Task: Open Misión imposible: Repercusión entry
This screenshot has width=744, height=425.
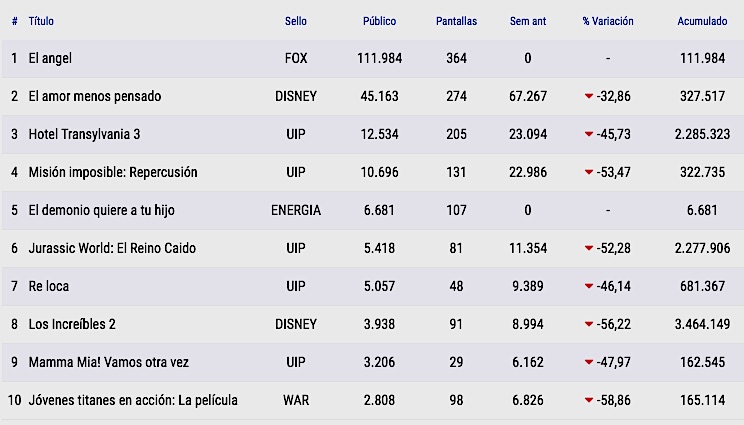Action: pos(113,172)
